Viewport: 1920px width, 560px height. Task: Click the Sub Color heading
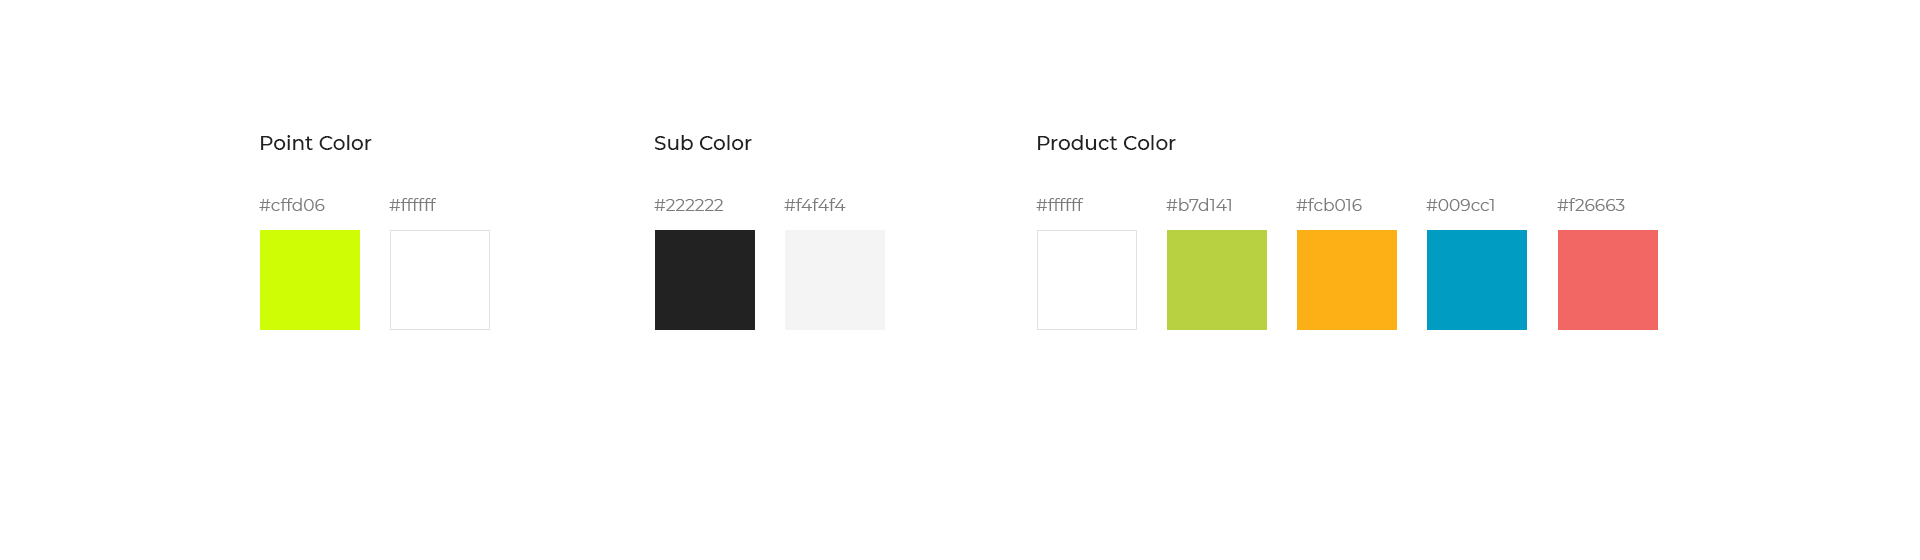pyautogui.click(x=703, y=143)
